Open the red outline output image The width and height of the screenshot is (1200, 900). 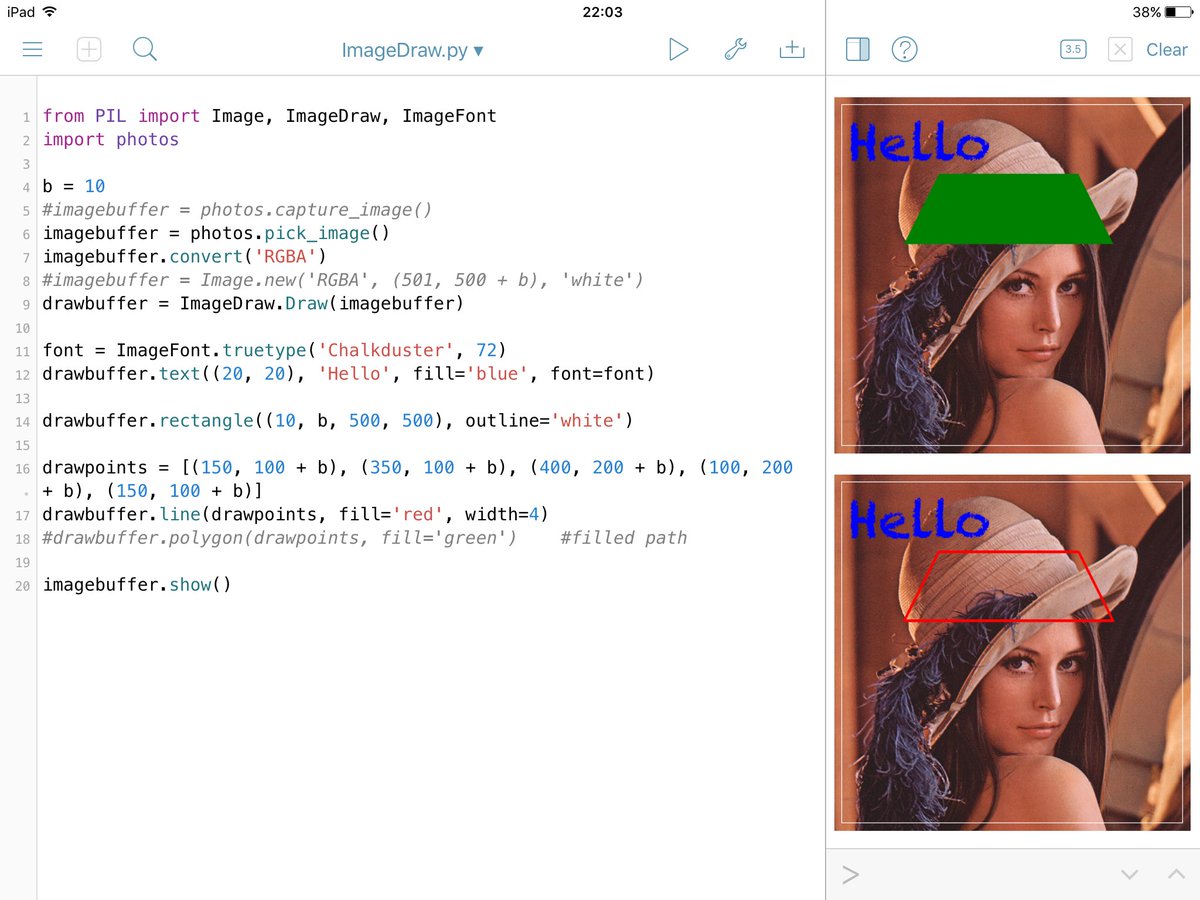(x=1012, y=652)
